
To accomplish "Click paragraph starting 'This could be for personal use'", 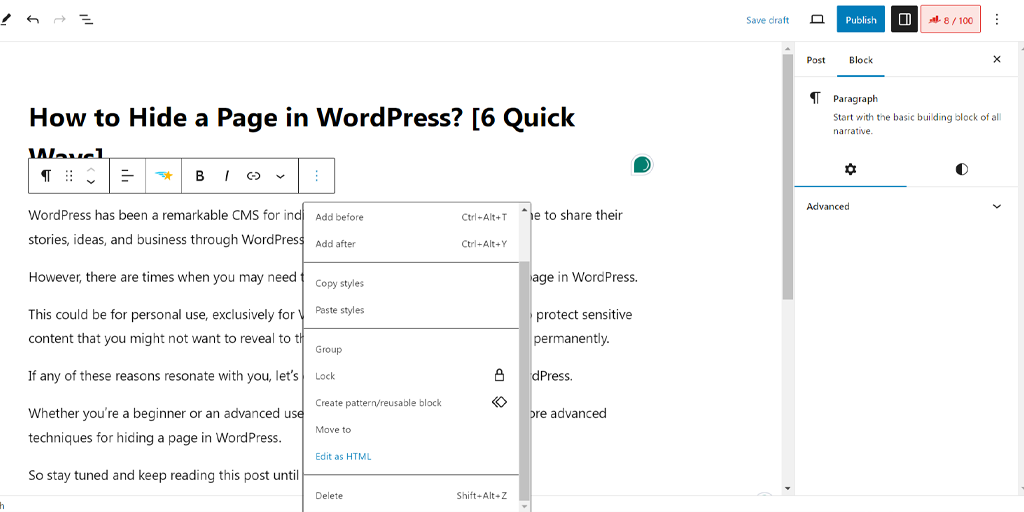I will [x=330, y=327].
